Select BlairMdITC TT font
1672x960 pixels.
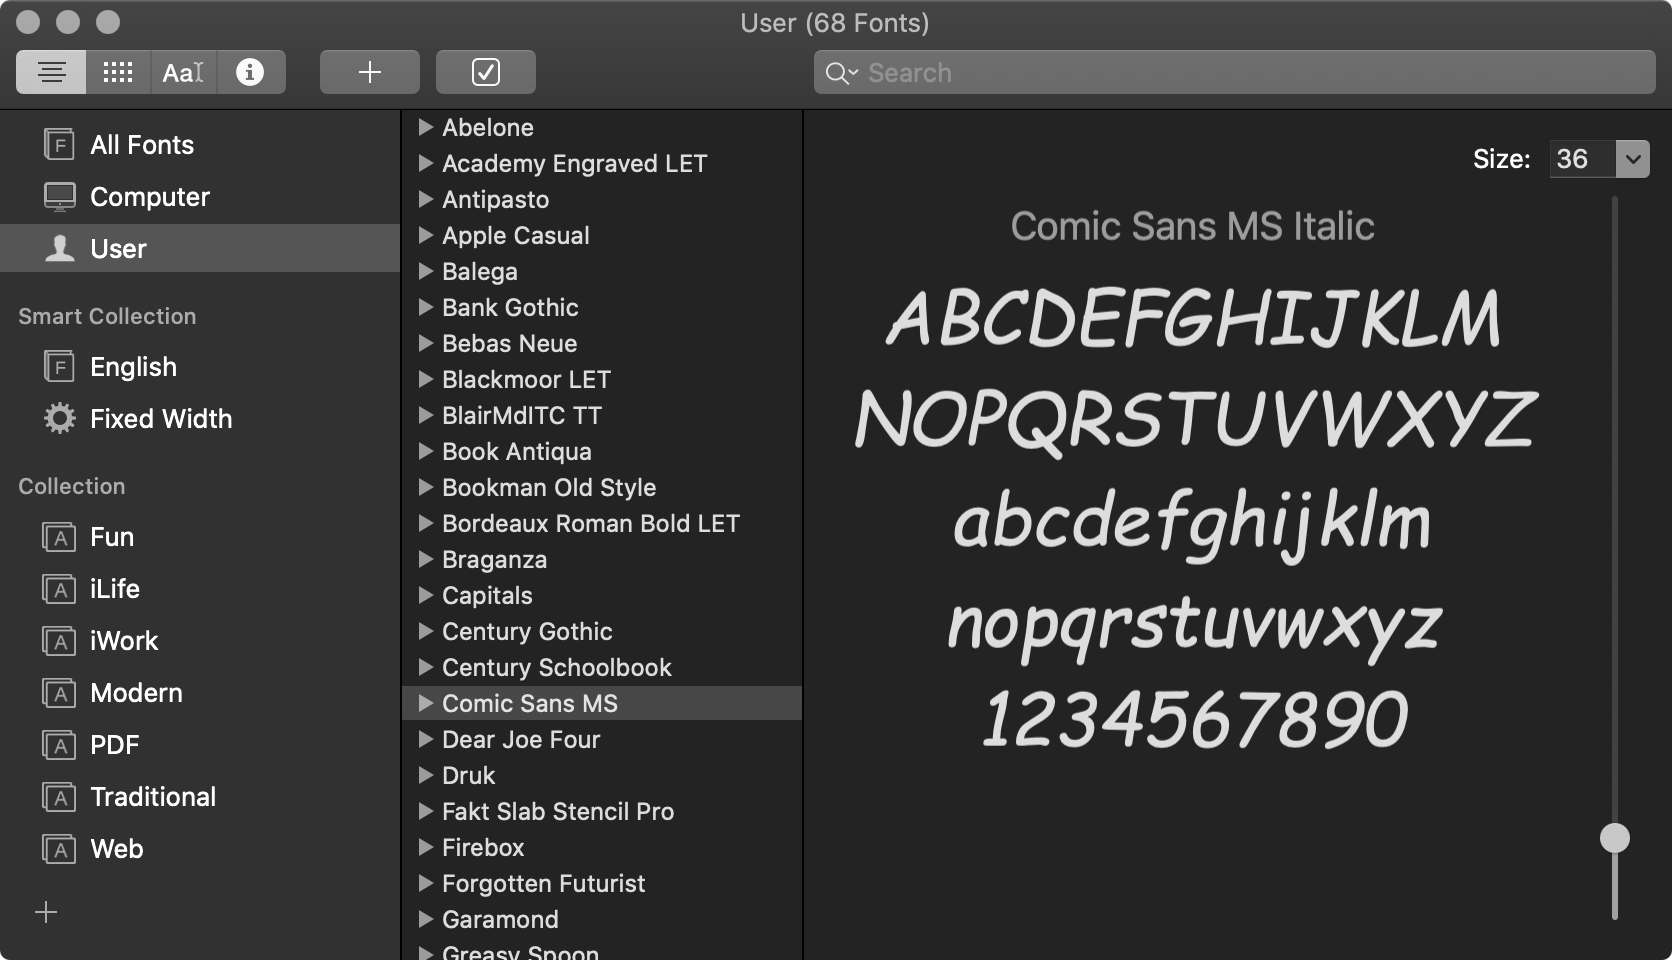(602, 415)
